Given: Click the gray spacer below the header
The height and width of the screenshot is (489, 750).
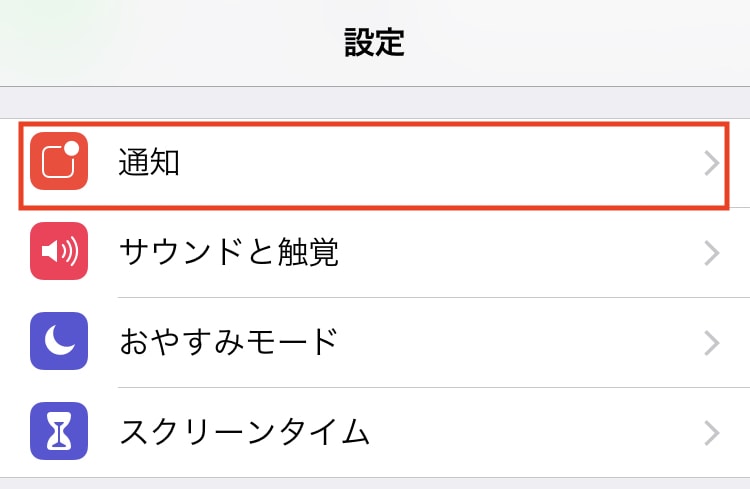Looking at the screenshot, I should [x=375, y=102].
